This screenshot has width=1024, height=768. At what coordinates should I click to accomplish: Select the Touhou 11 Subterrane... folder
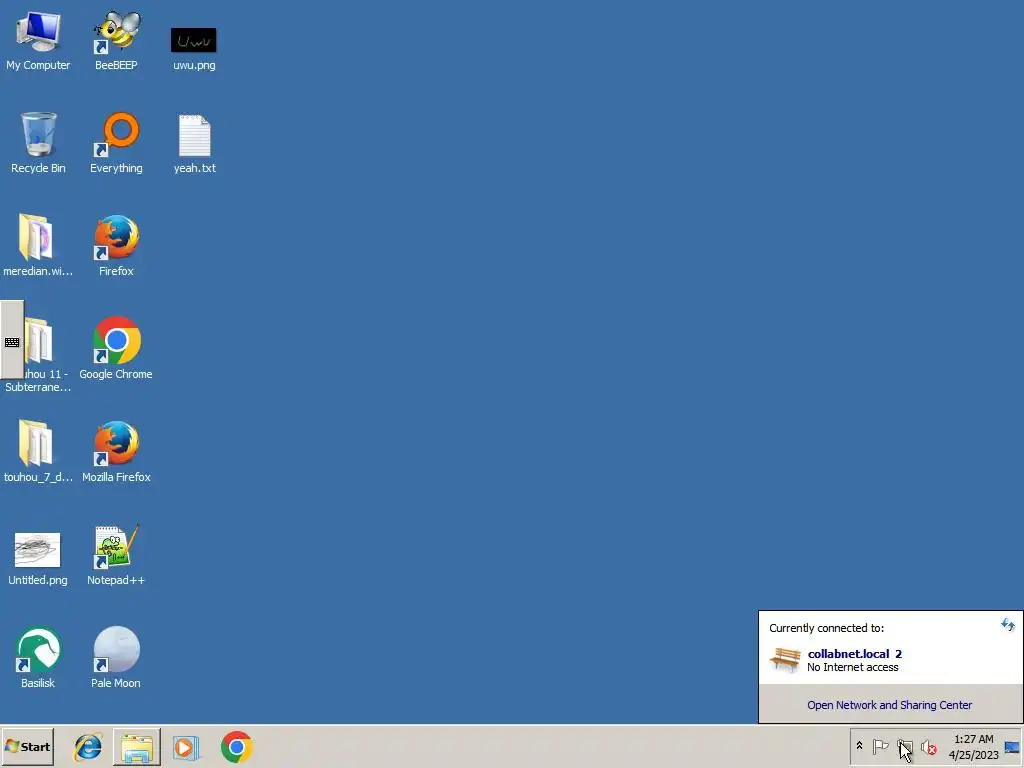click(x=39, y=354)
